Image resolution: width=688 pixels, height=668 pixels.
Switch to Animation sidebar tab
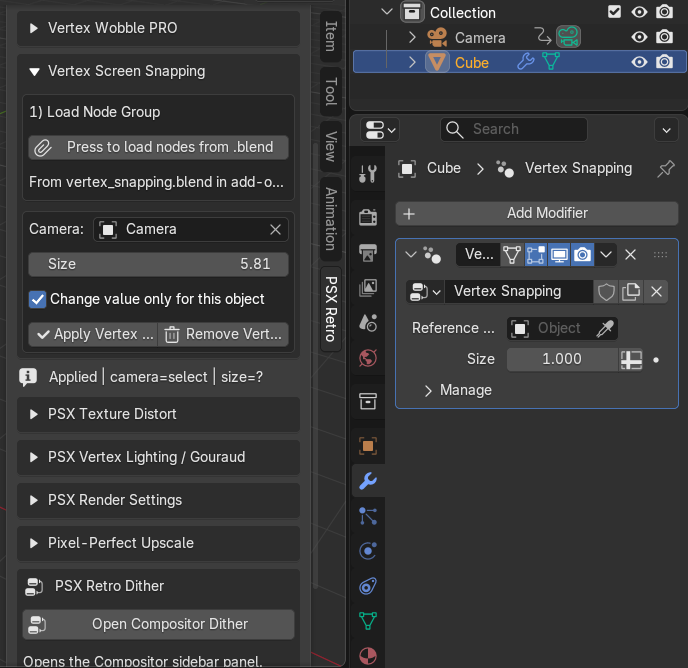(331, 219)
